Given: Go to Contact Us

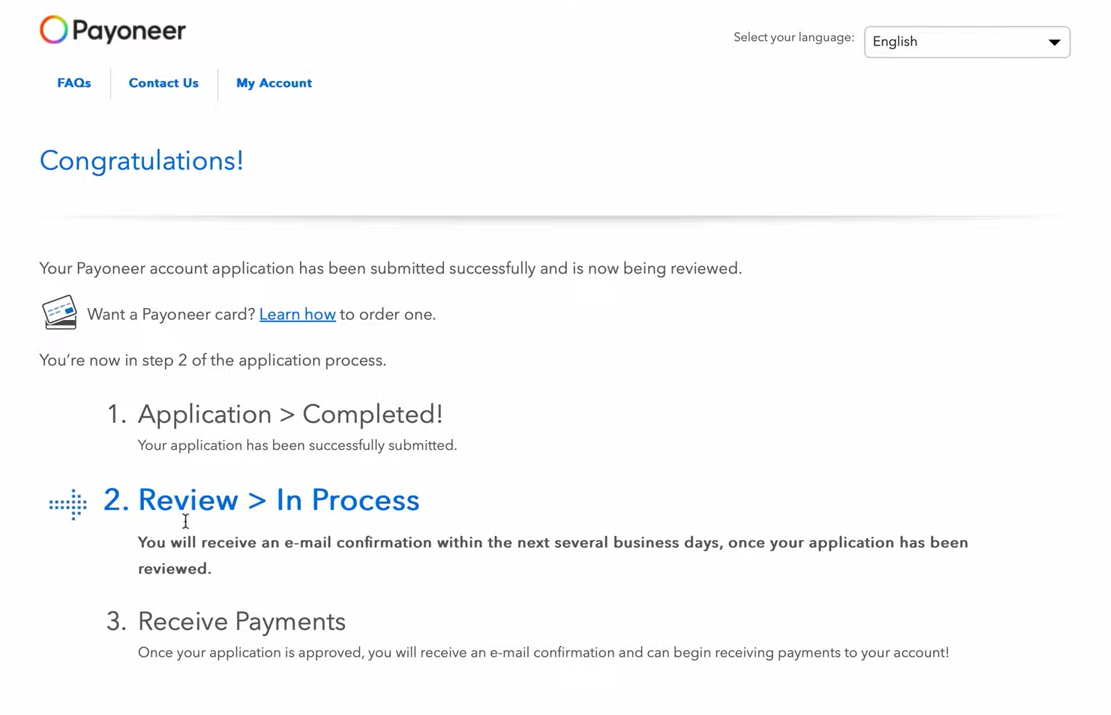Looking at the screenshot, I should pos(163,83).
